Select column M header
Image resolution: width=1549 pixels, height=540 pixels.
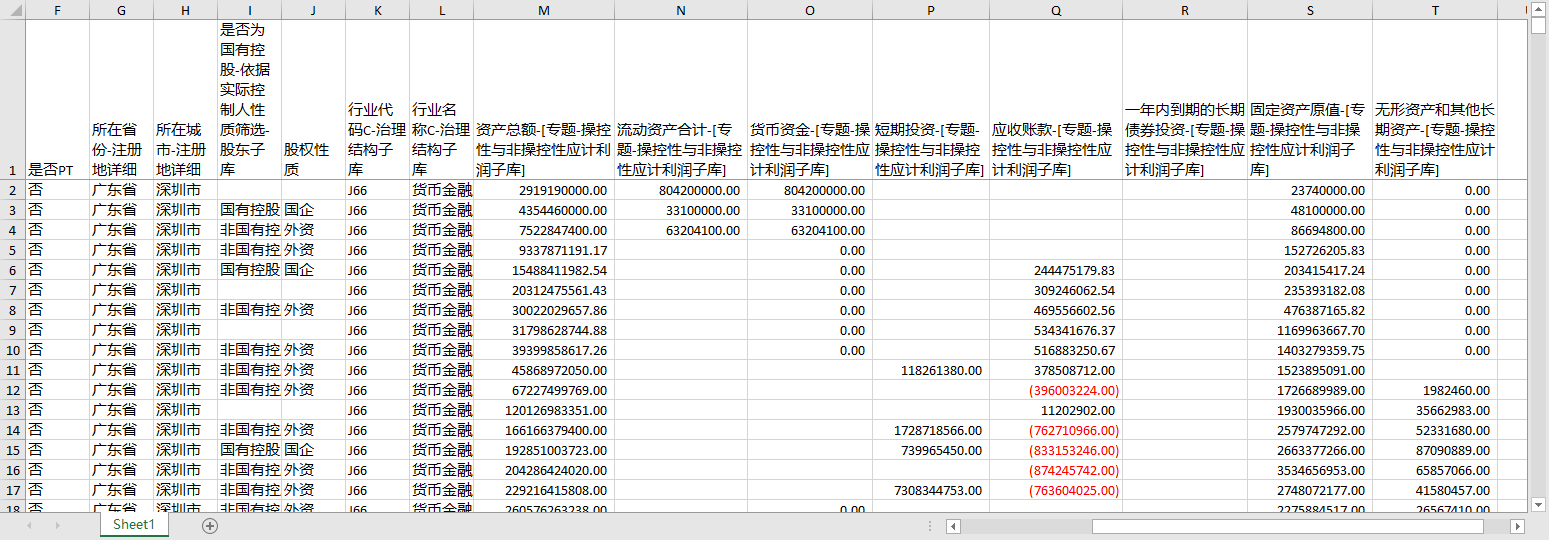pyautogui.click(x=543, y=10)
